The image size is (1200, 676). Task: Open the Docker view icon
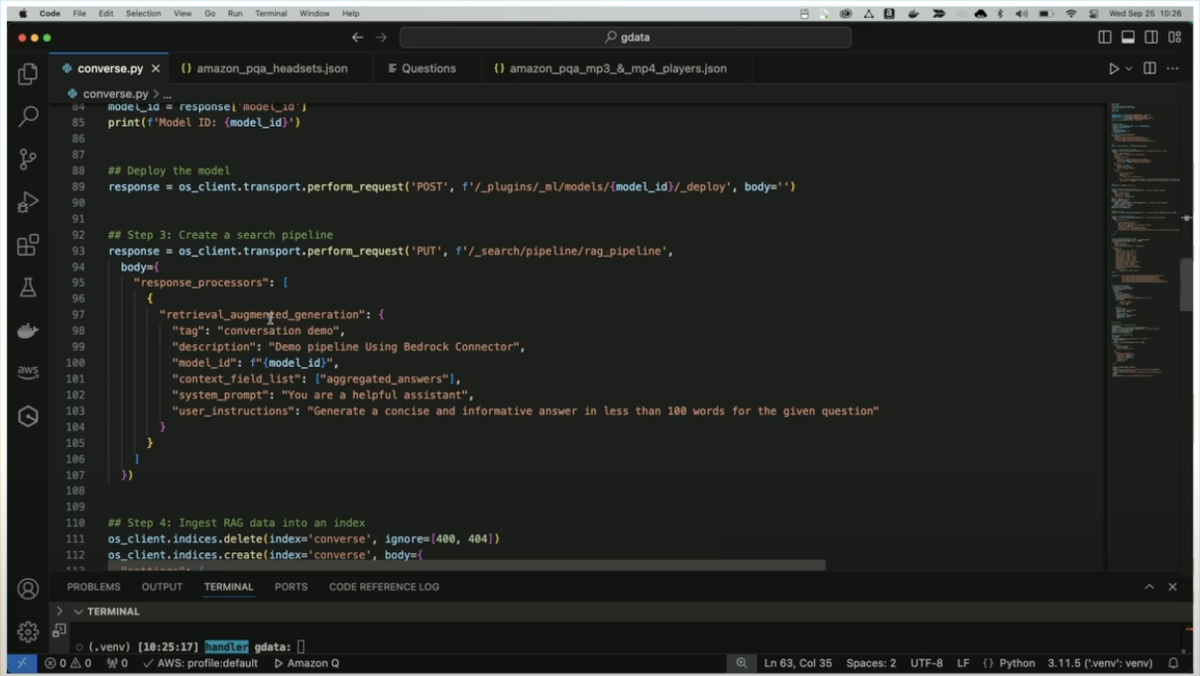28,330
